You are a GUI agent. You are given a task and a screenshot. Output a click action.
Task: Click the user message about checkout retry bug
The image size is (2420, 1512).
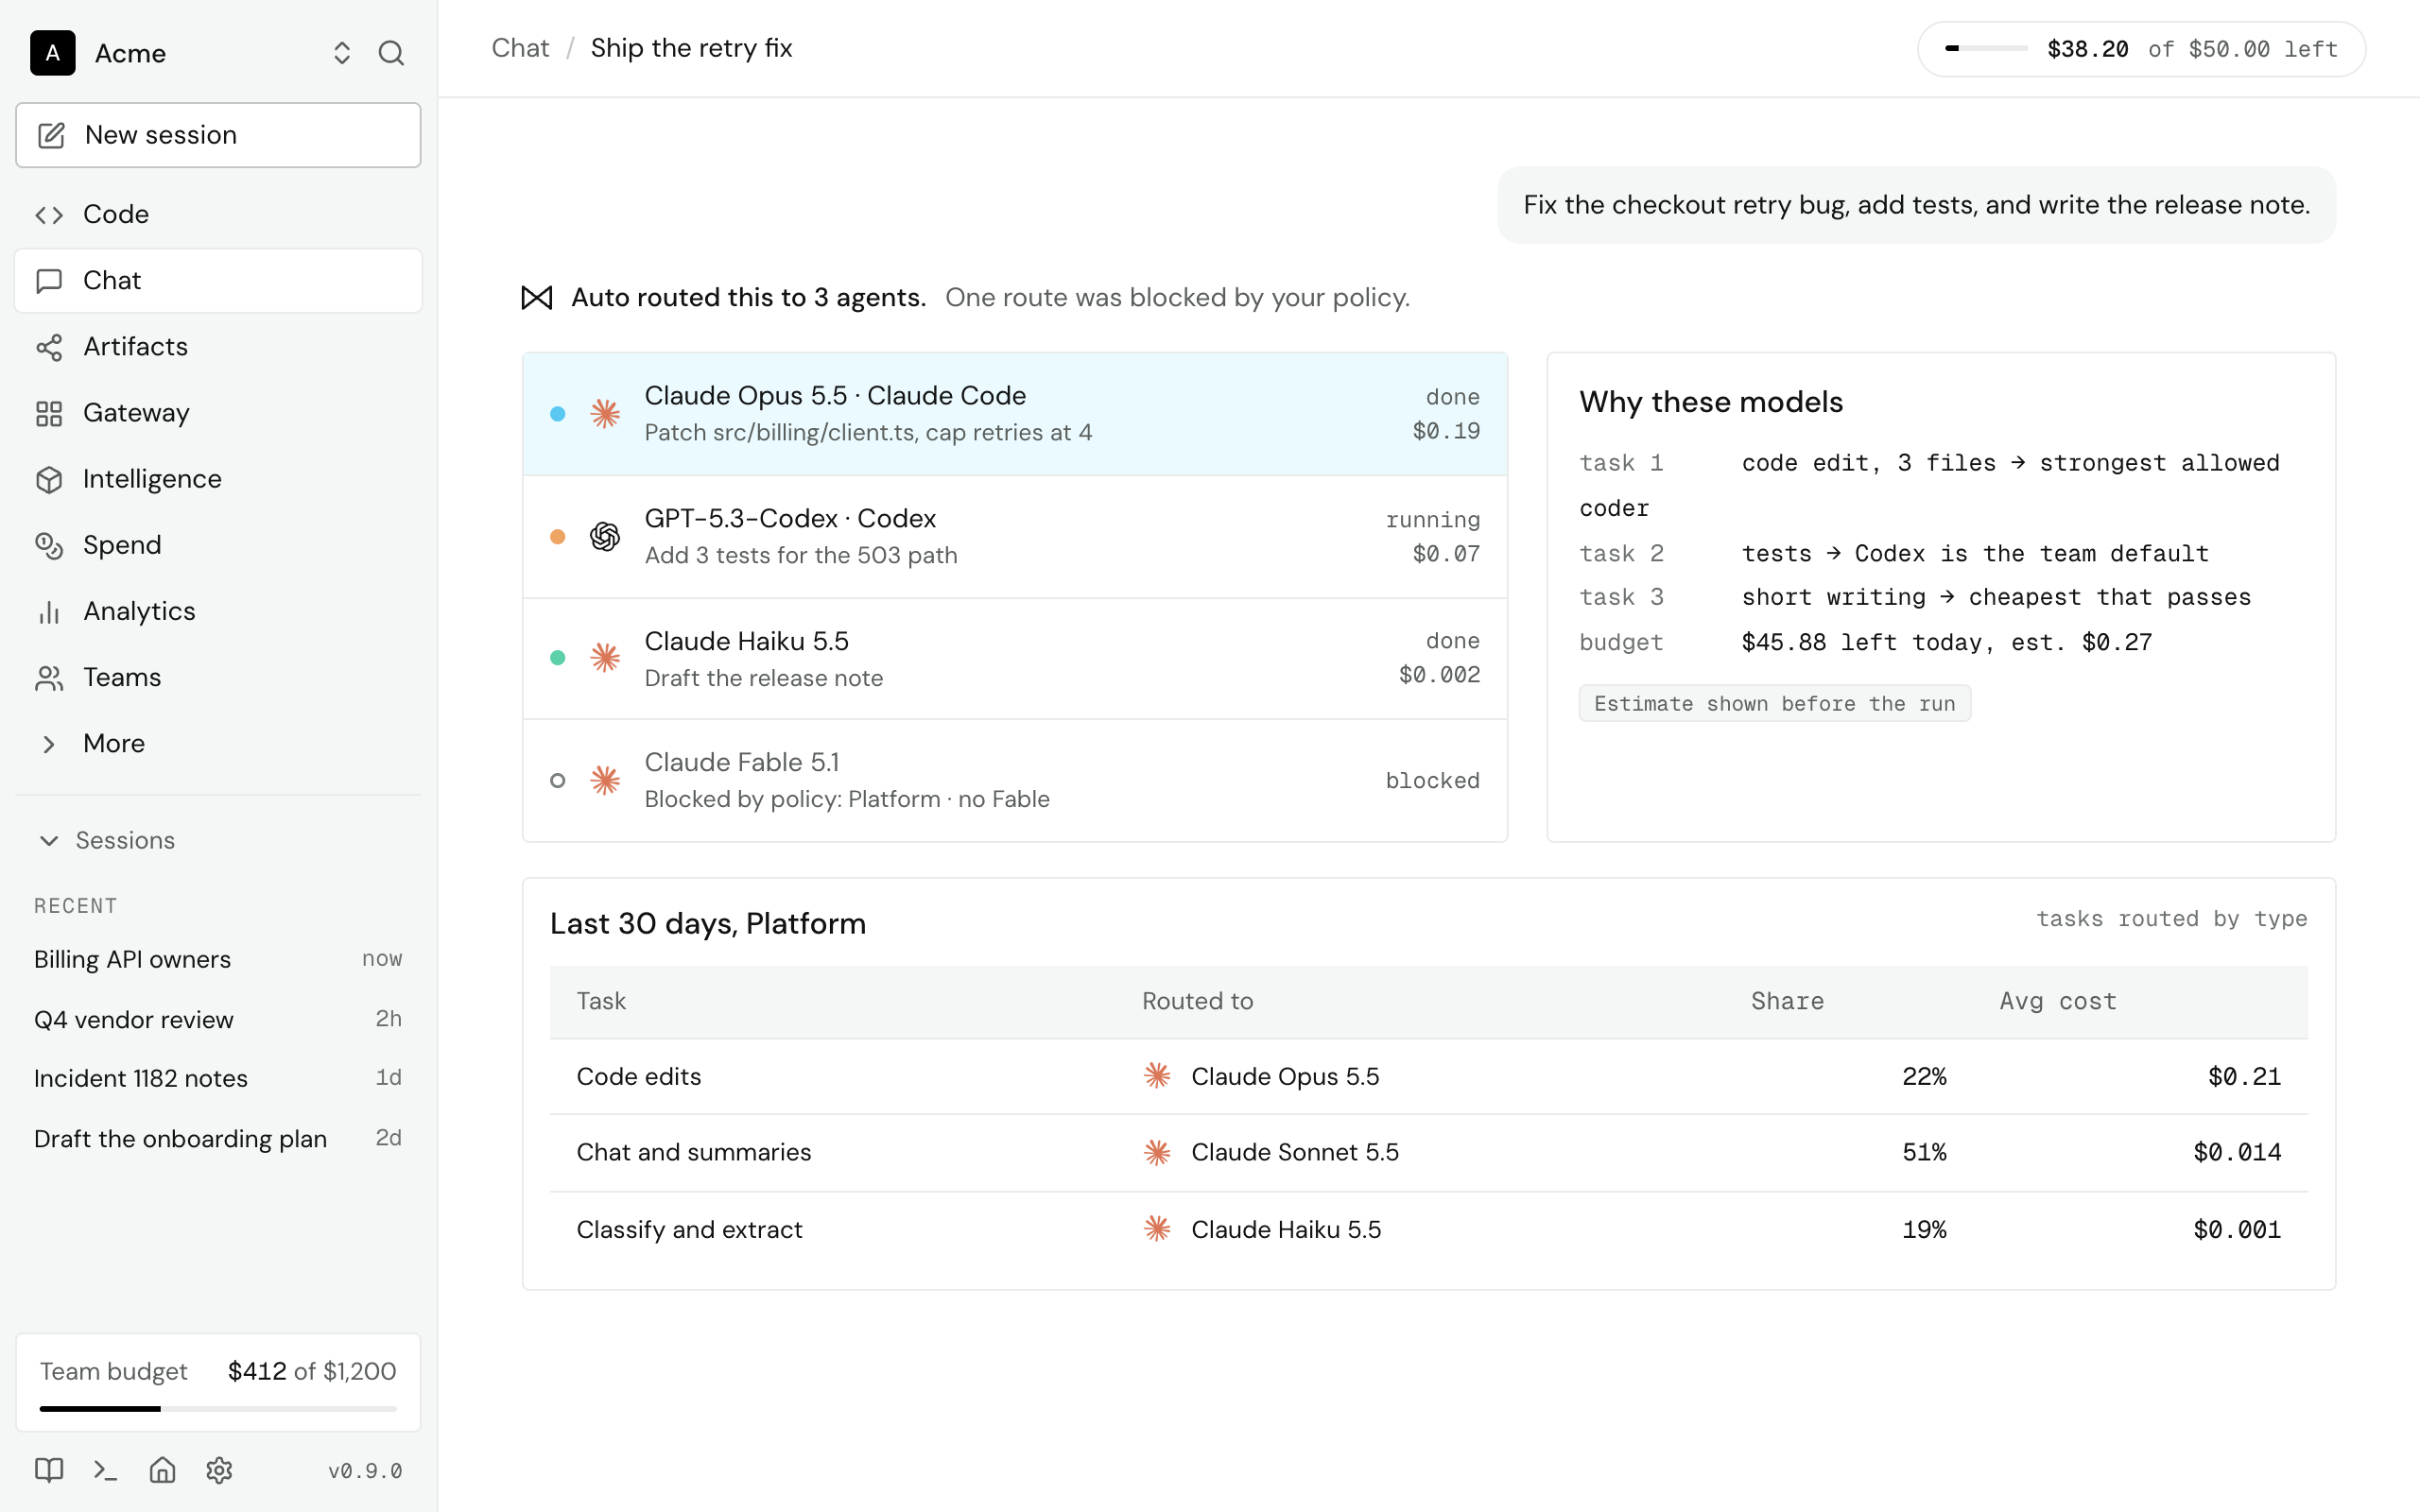pyautogui.click(x=1916, y=205)
